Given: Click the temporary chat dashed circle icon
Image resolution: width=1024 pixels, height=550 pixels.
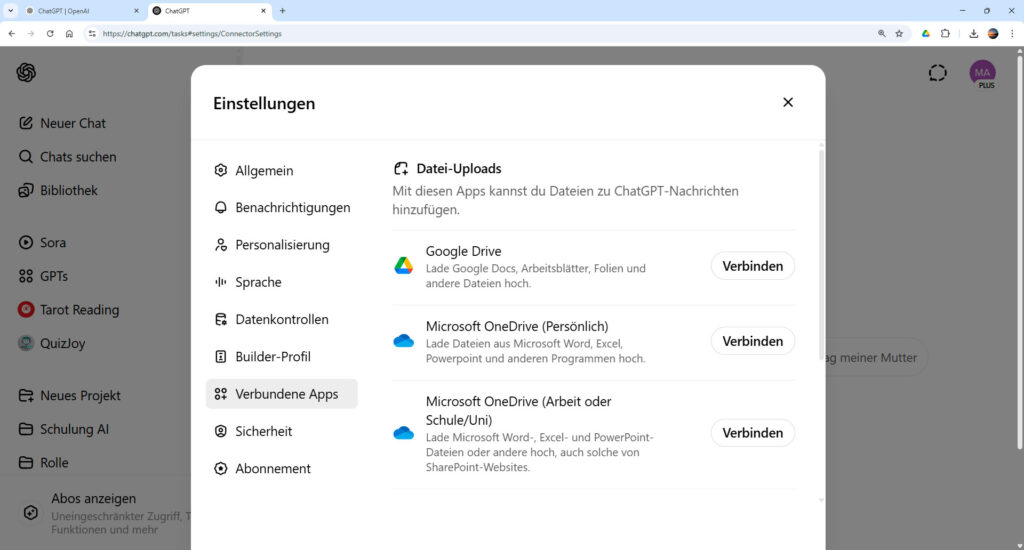Looking at the screenshot, I should 937,73.
